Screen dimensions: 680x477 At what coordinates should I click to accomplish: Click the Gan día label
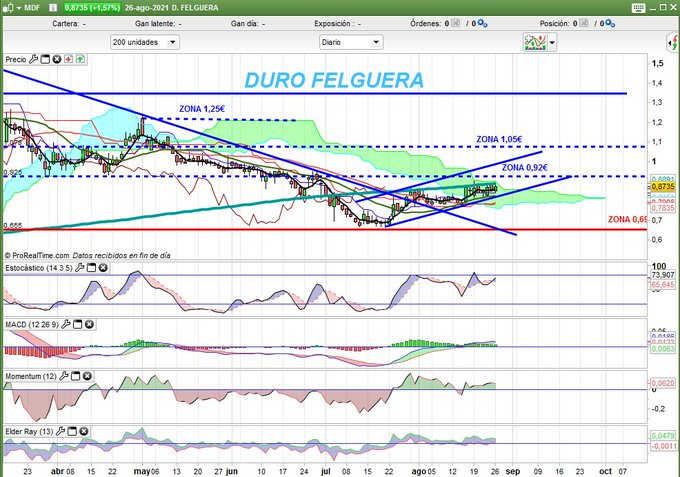245,23
